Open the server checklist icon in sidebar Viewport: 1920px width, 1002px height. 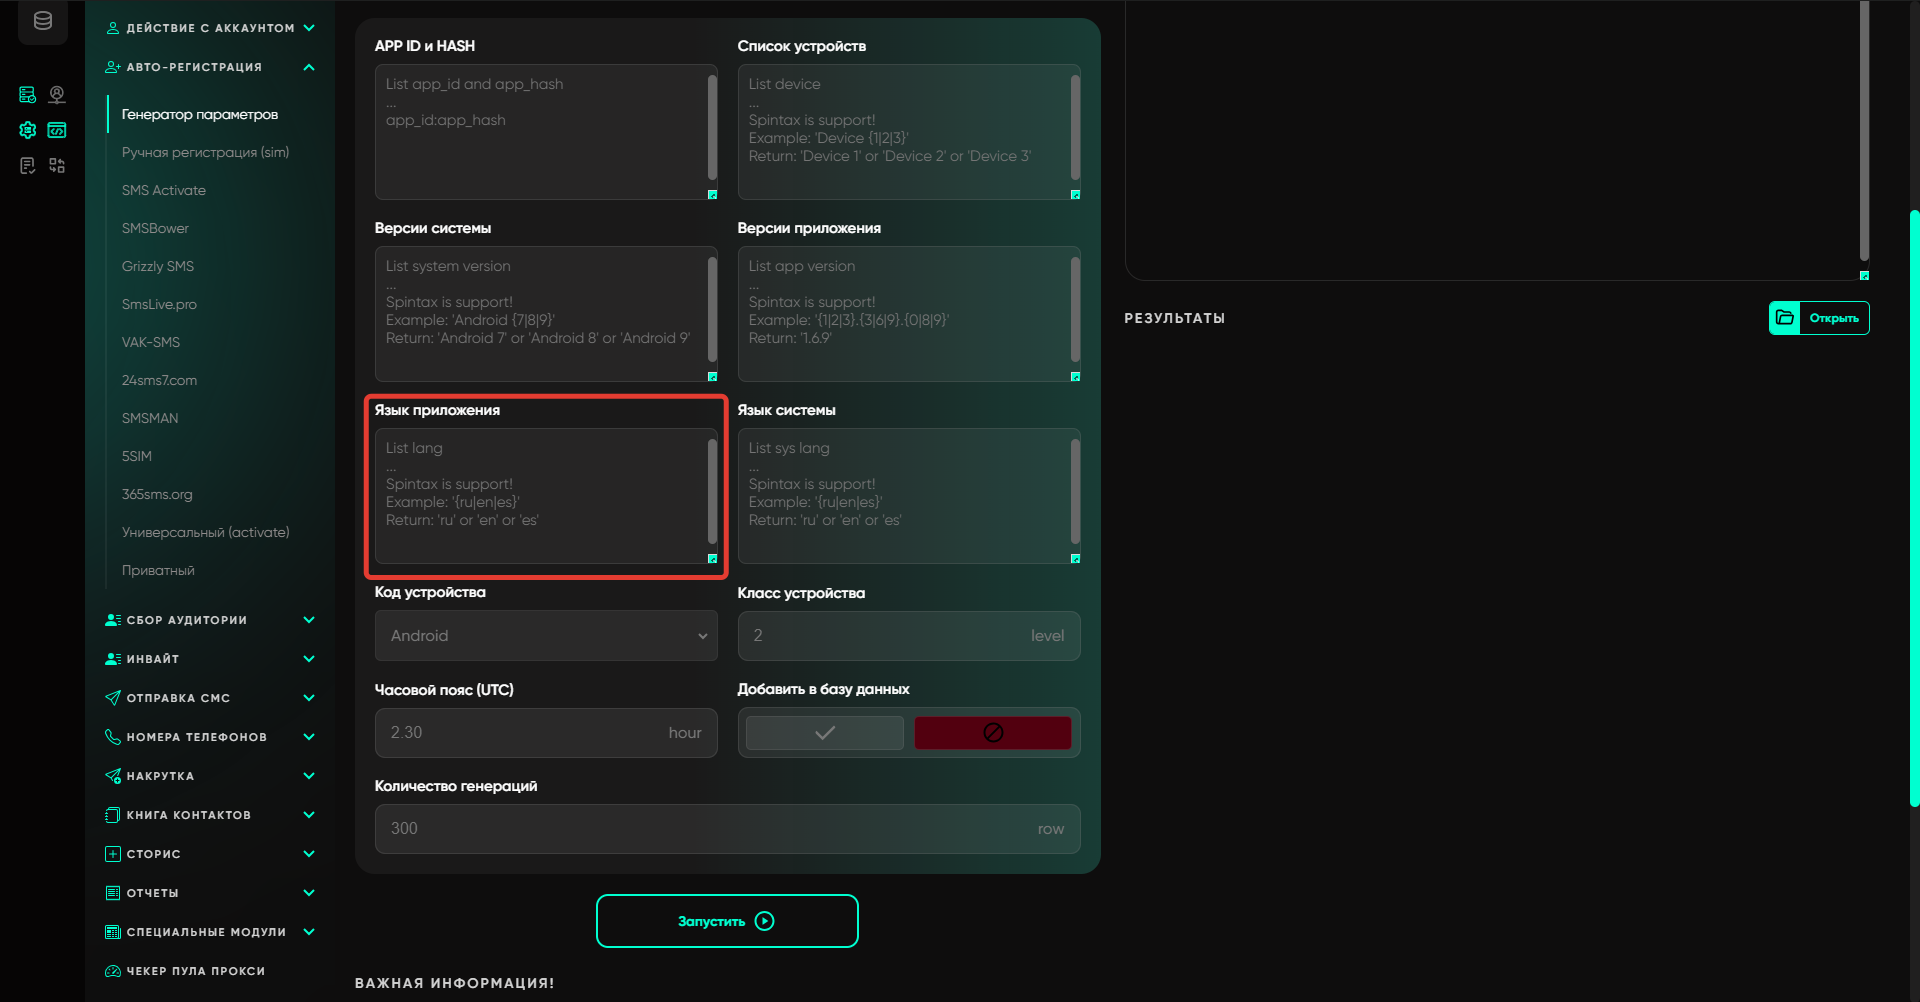[28, 95]
